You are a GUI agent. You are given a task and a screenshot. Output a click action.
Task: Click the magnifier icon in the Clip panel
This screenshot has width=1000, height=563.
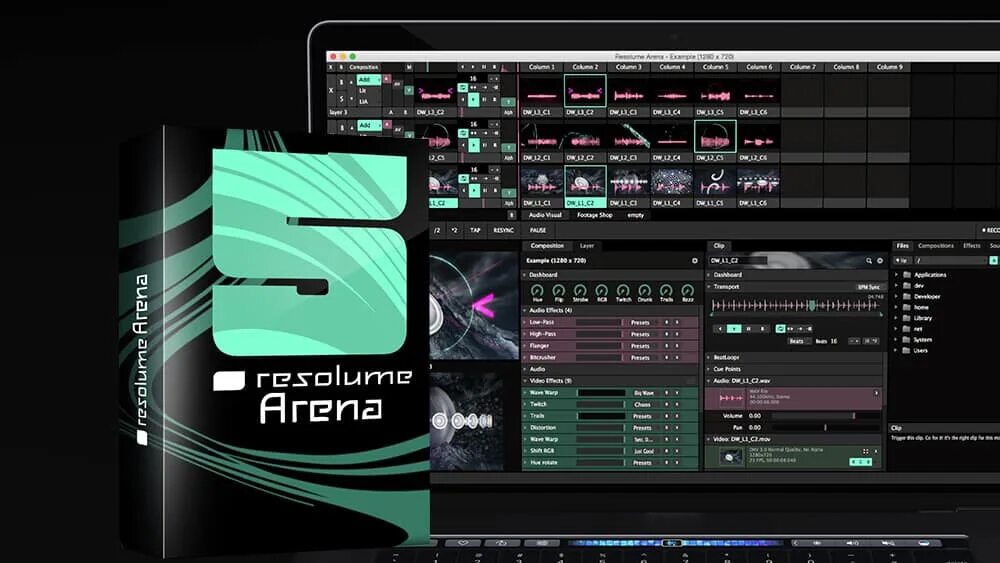tap(869, 261)
